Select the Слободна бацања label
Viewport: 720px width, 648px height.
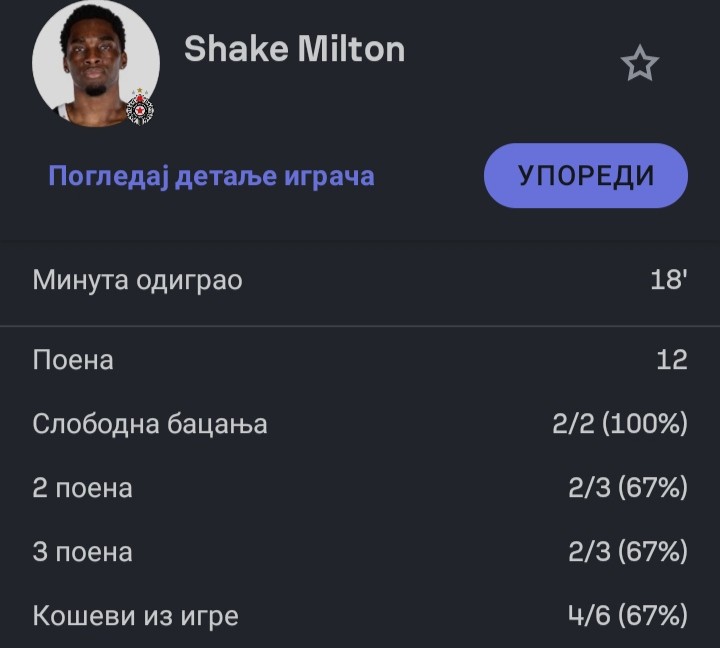150,424
